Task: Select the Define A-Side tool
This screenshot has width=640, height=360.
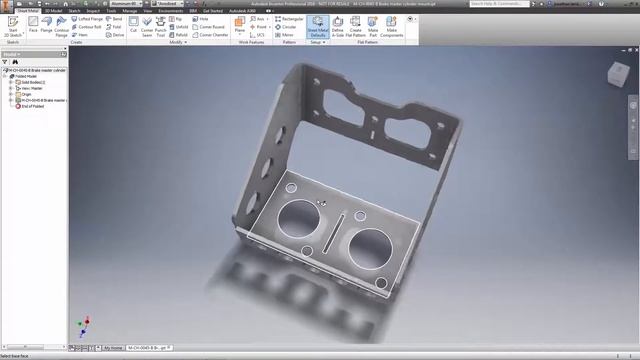Action: coord(338,27)
